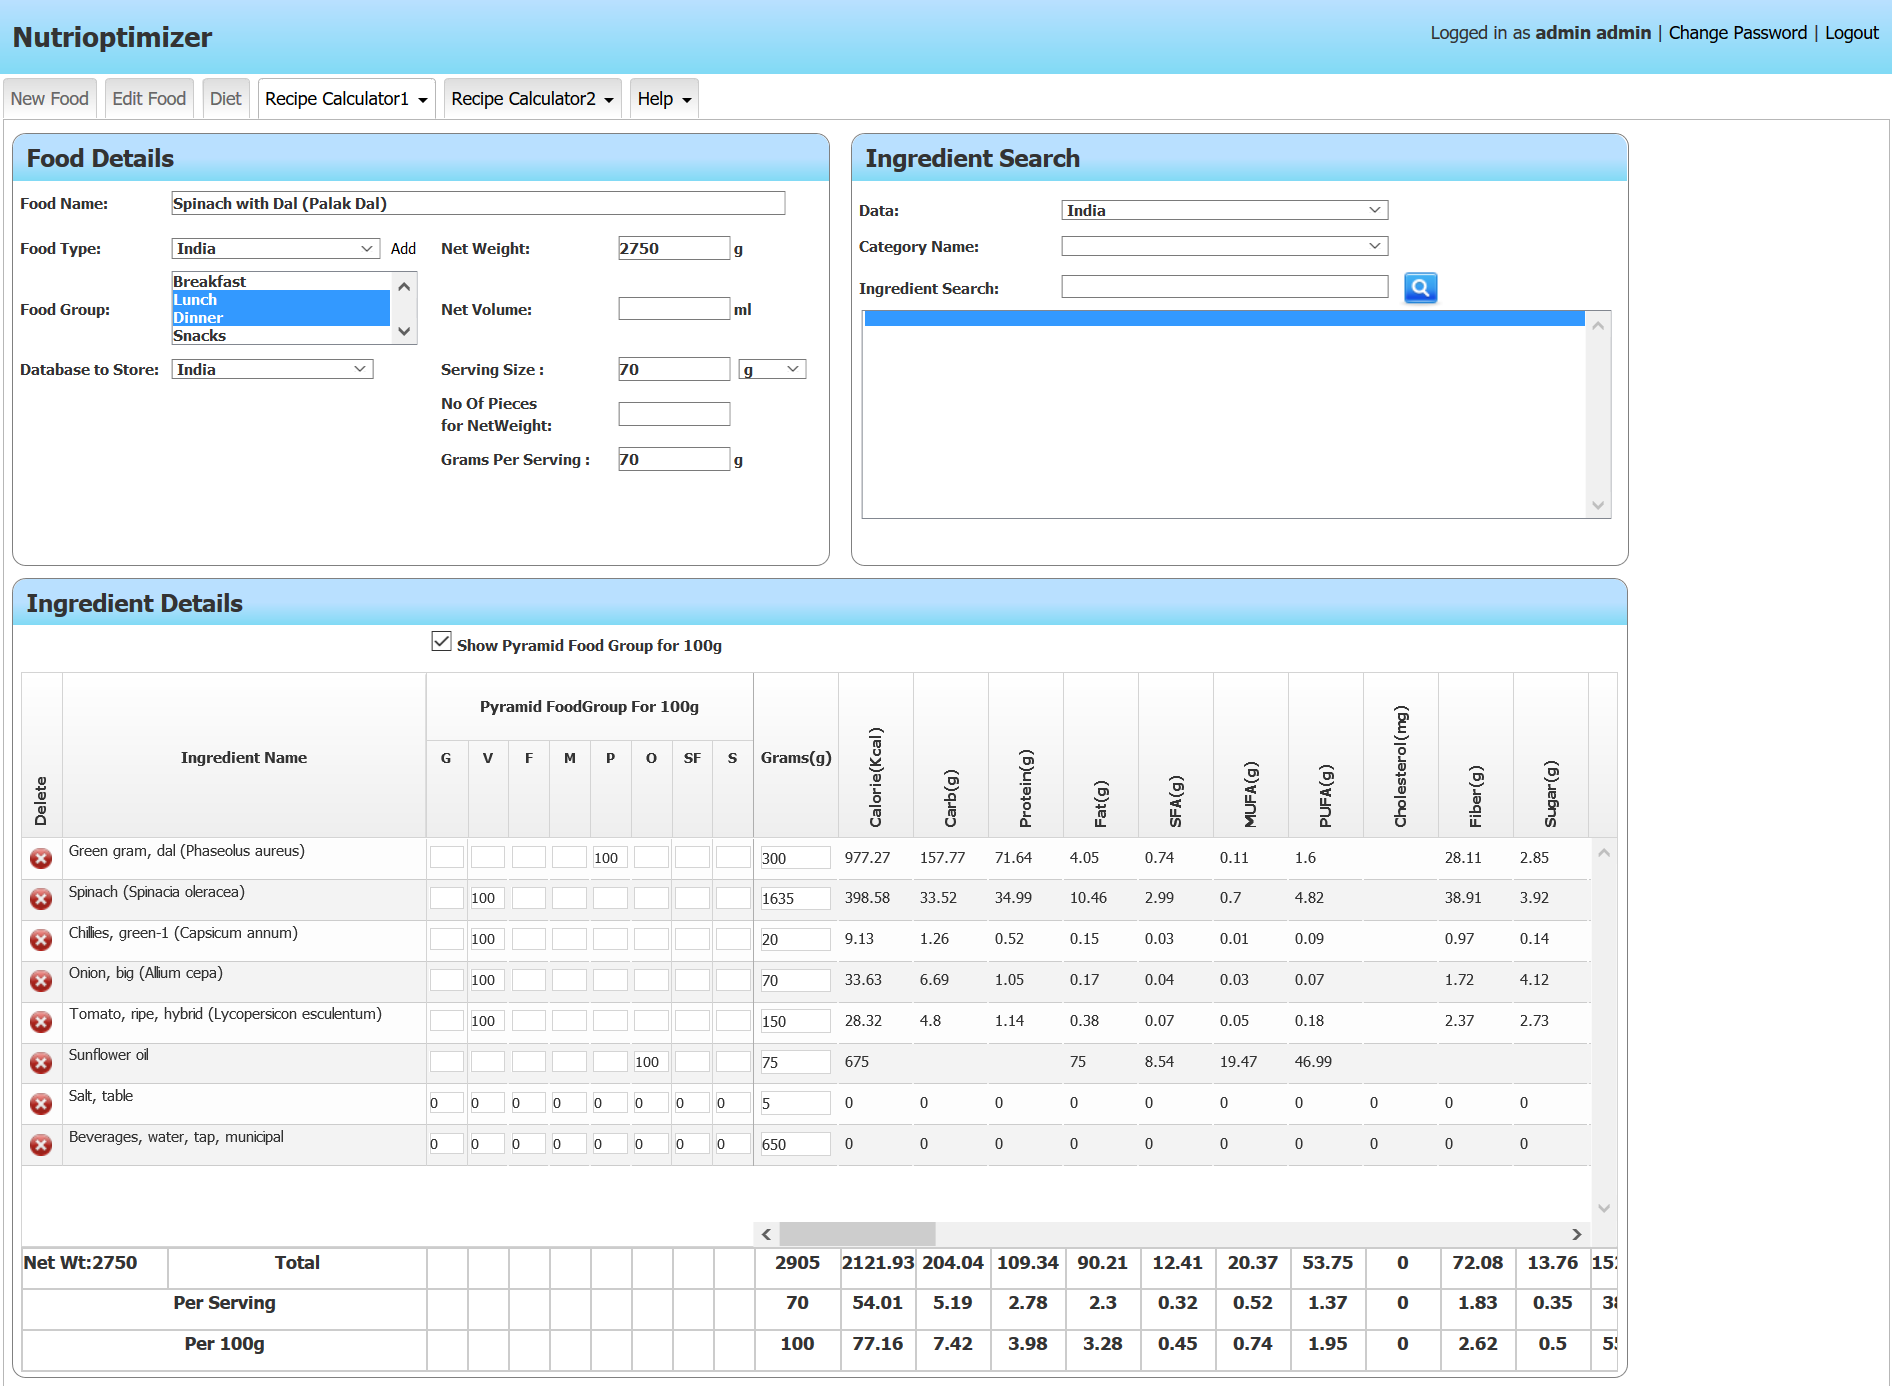This screenshot has width=1892, height=1386.
Task: Open the Database to Store dropdown
Action: pos(272,370)
